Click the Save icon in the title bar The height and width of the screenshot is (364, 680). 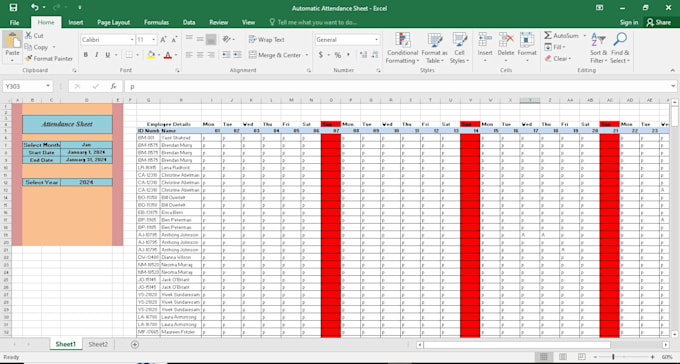[x=13, y=8]
